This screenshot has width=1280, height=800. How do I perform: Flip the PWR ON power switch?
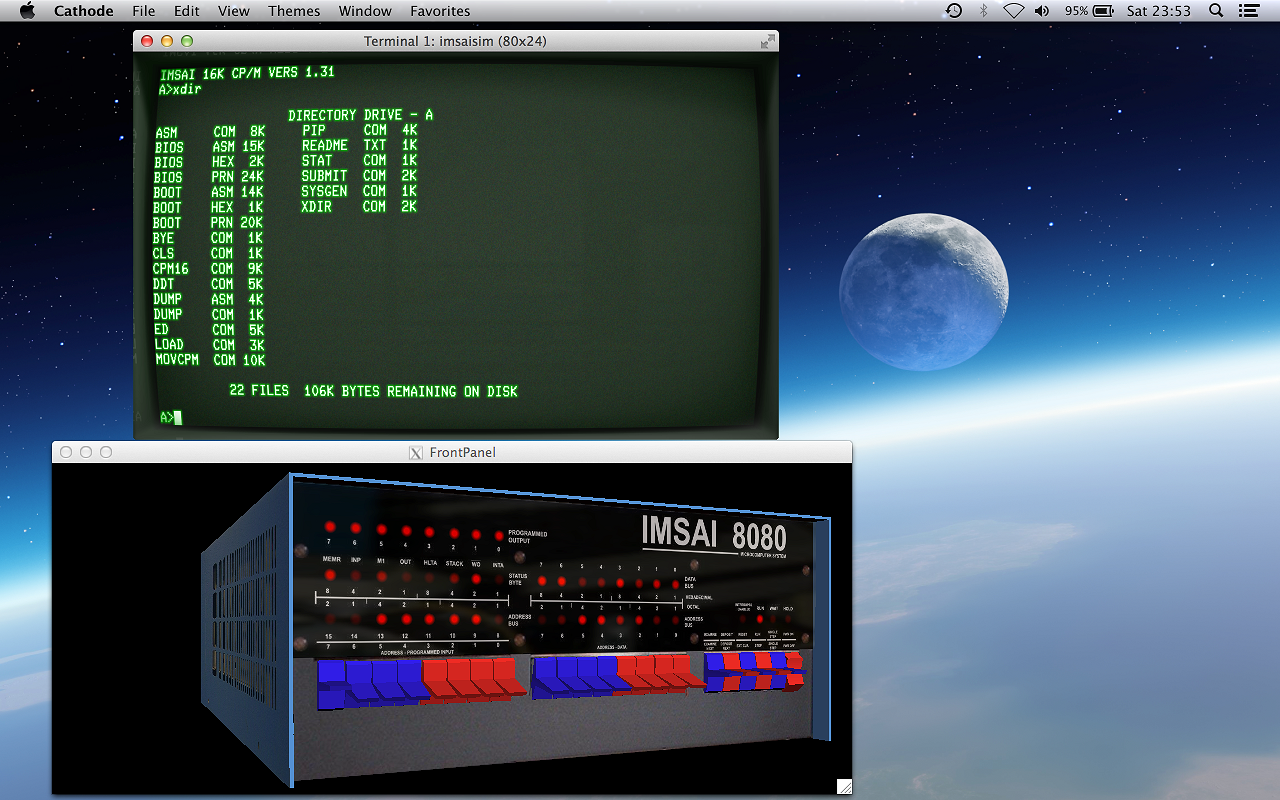tap(793, 670)
